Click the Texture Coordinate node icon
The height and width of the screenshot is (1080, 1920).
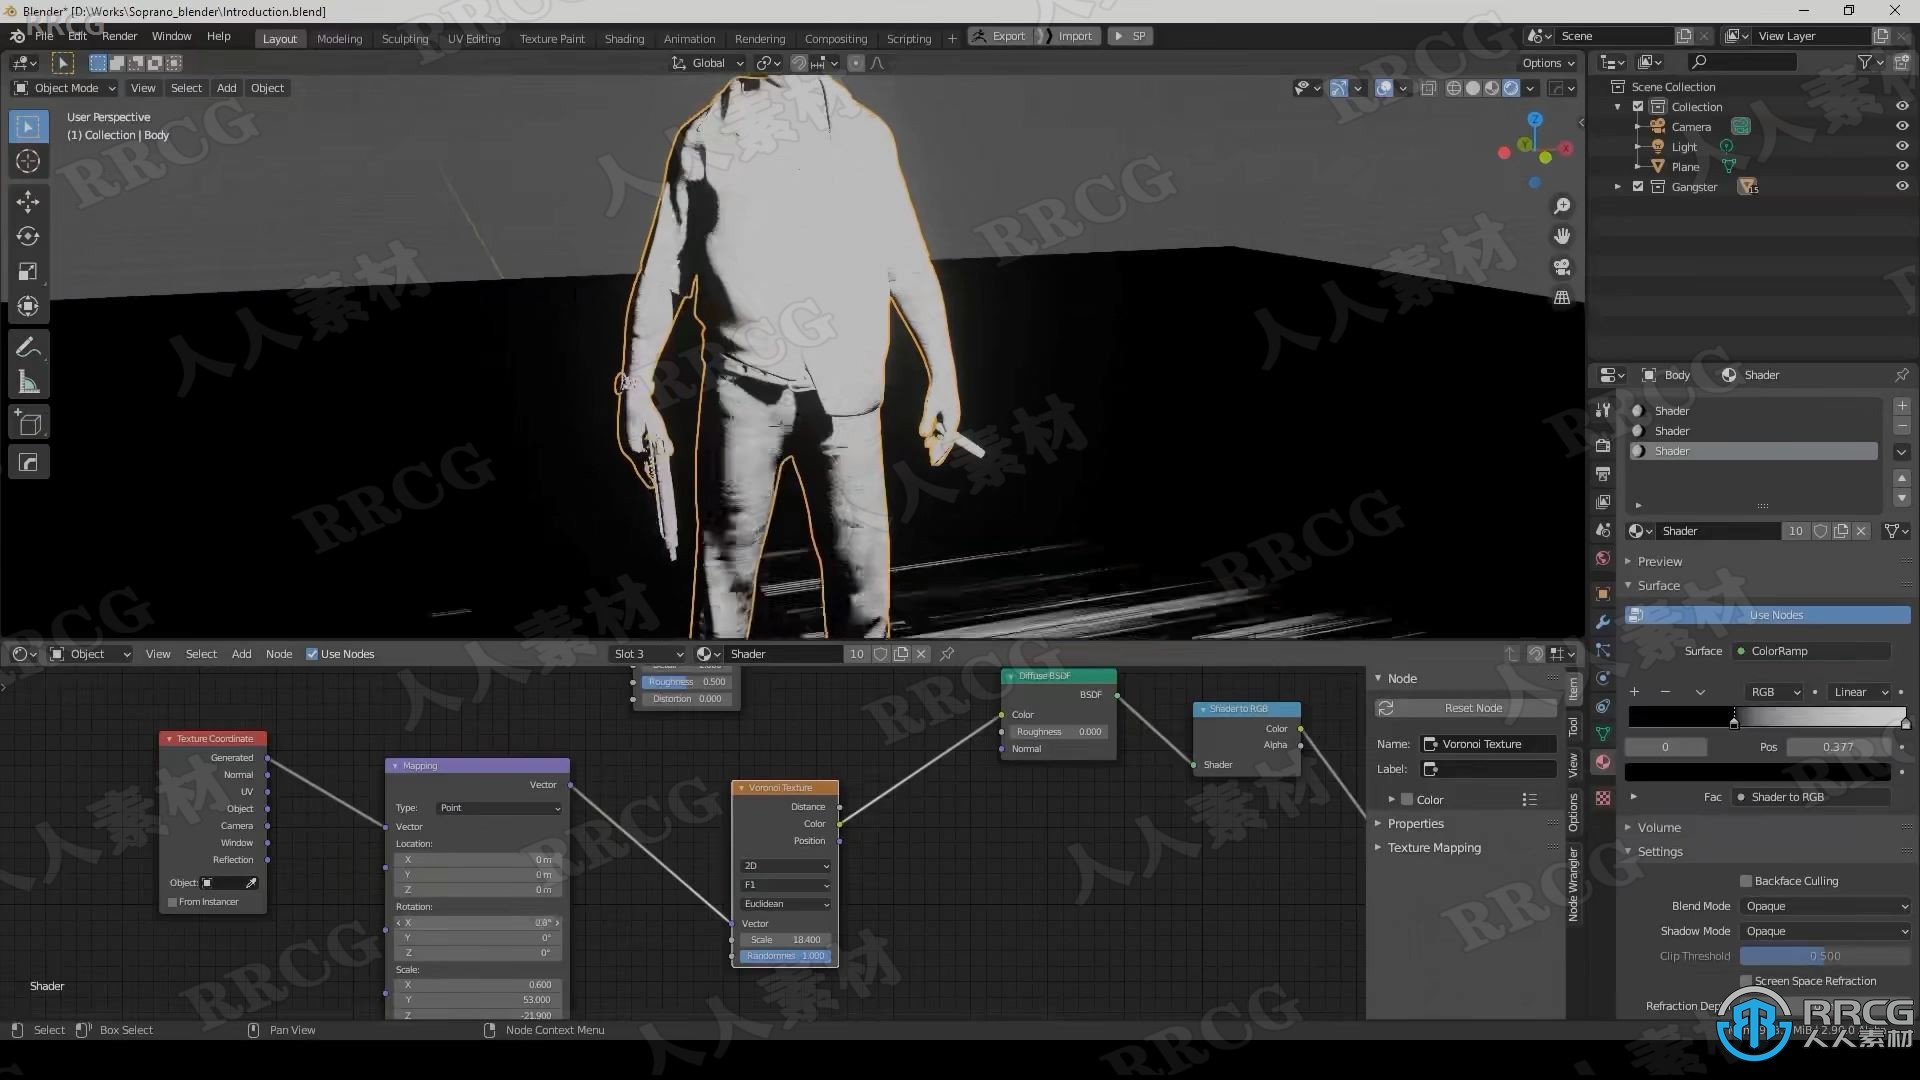[x=169, y=737]
